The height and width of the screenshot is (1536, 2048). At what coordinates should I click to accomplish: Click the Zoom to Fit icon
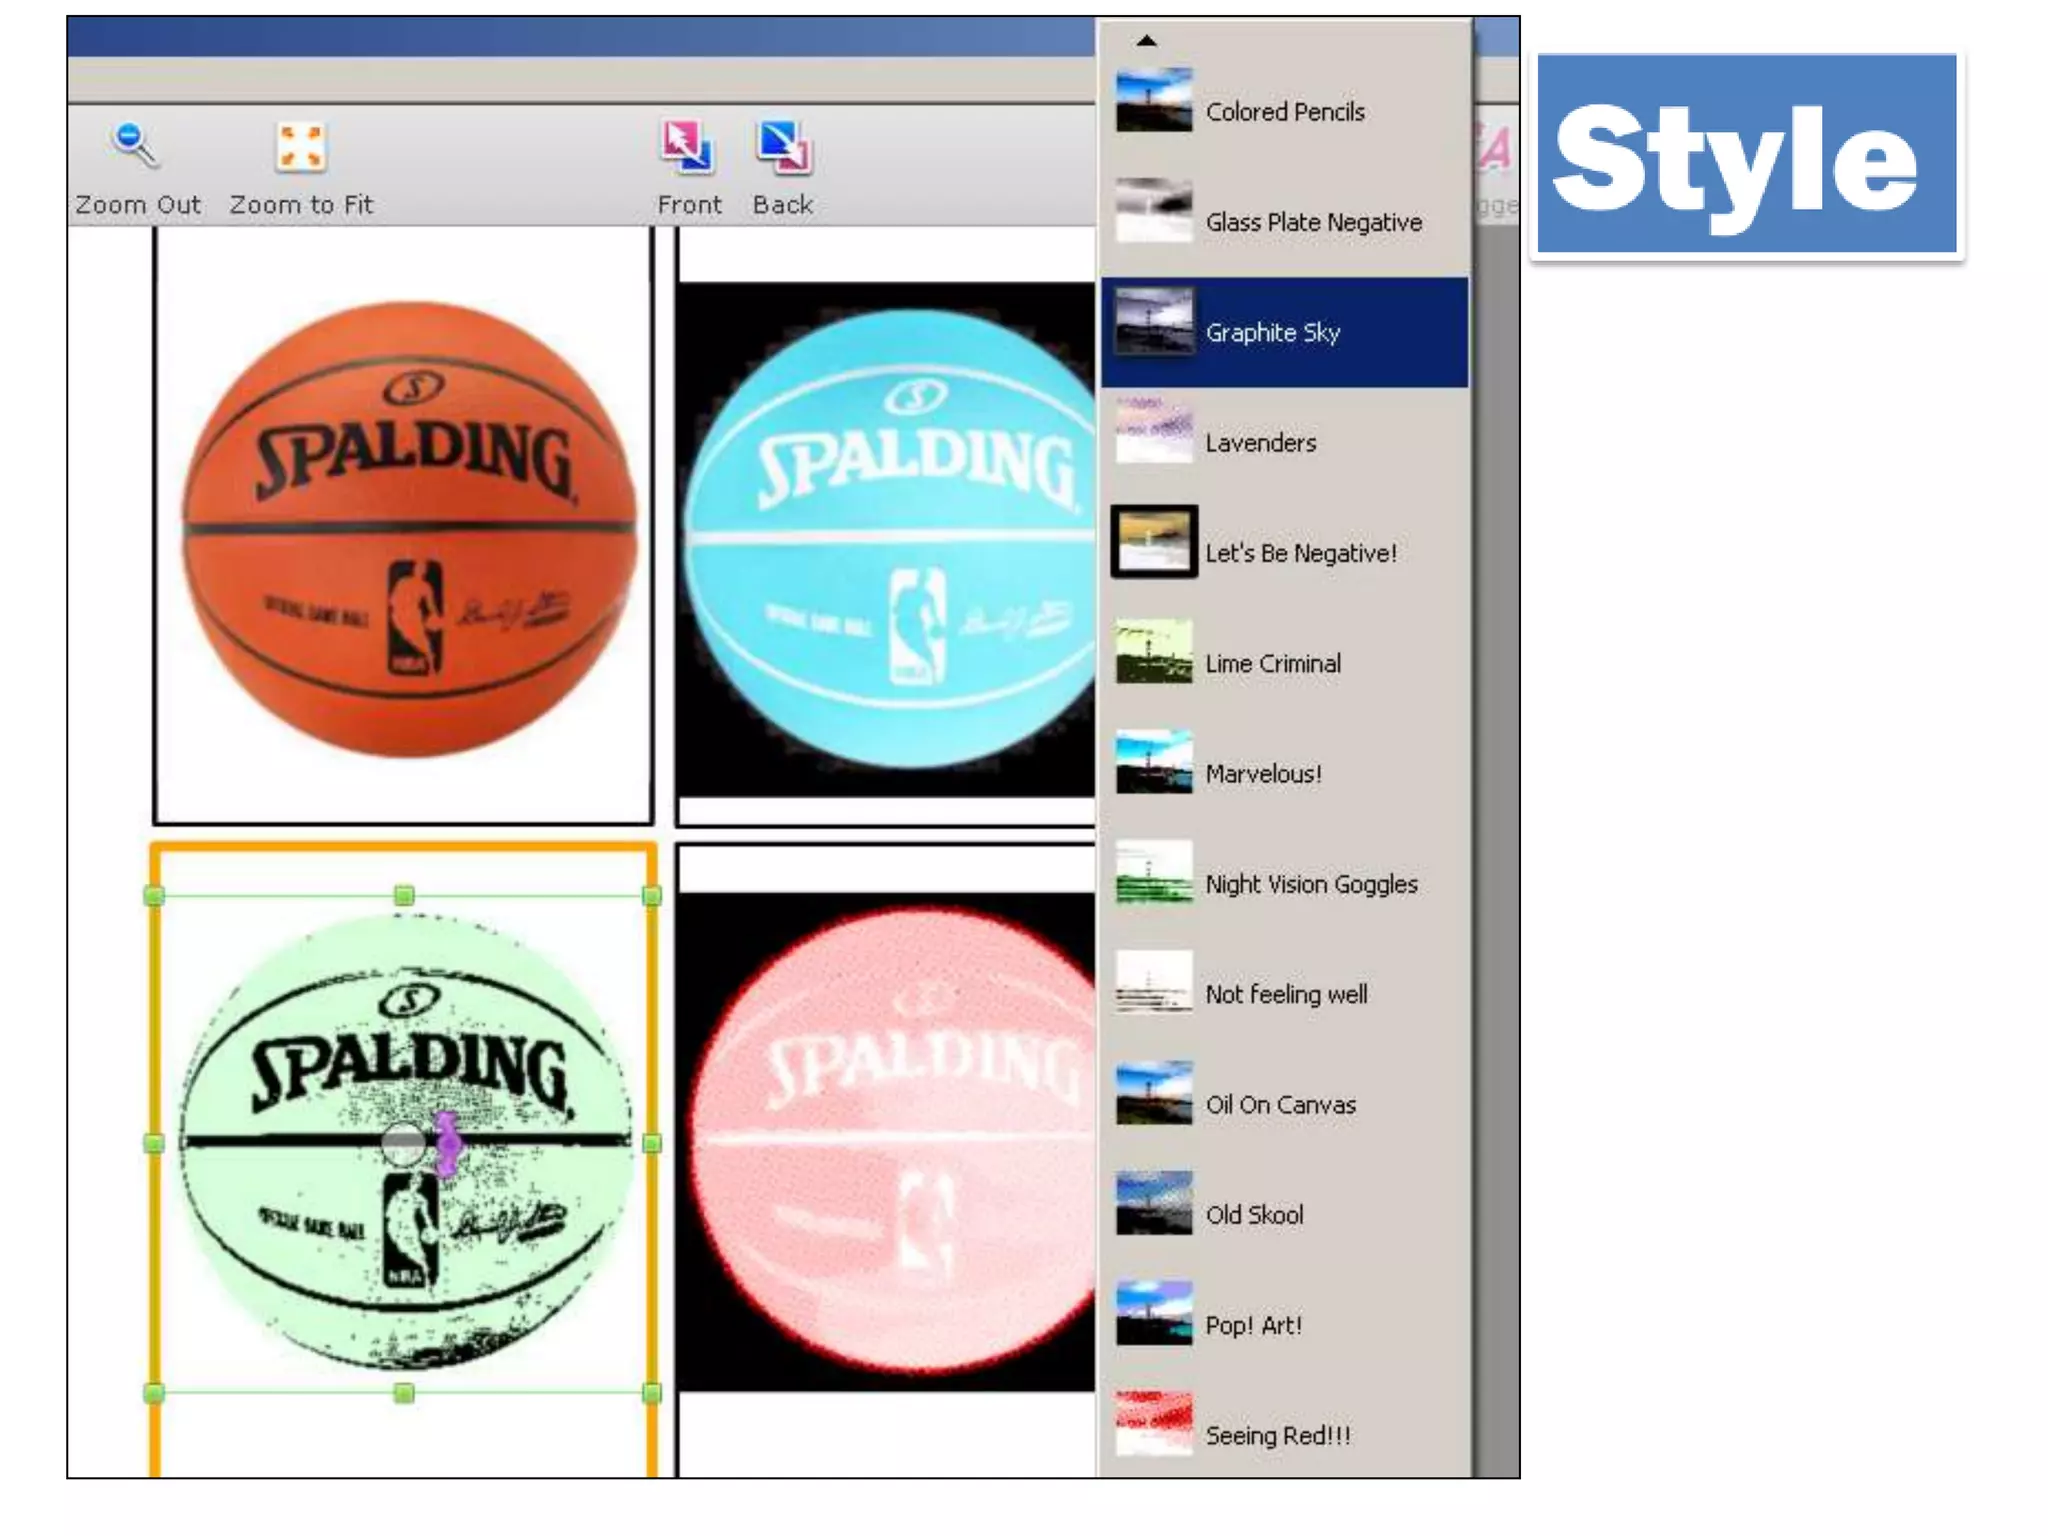tap(300, 148)
